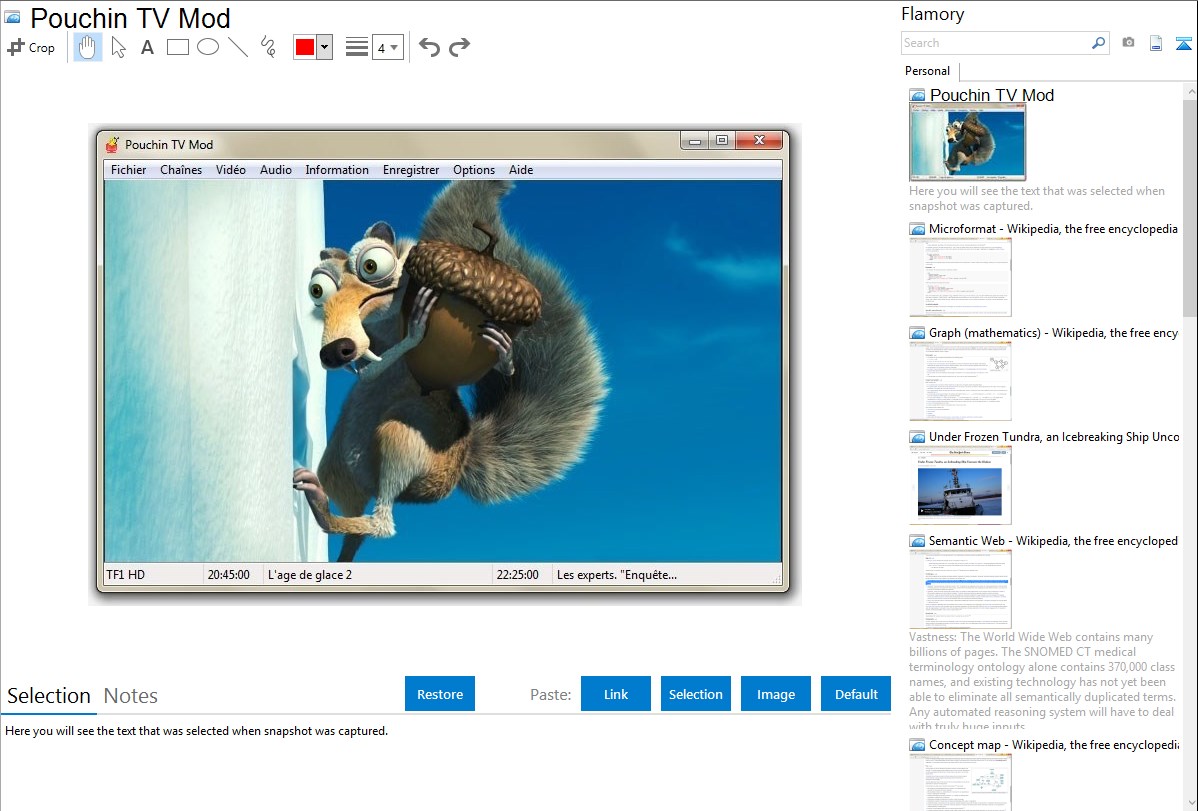Click the line thickness icon

pyautogui.click(x=357, y=47)
